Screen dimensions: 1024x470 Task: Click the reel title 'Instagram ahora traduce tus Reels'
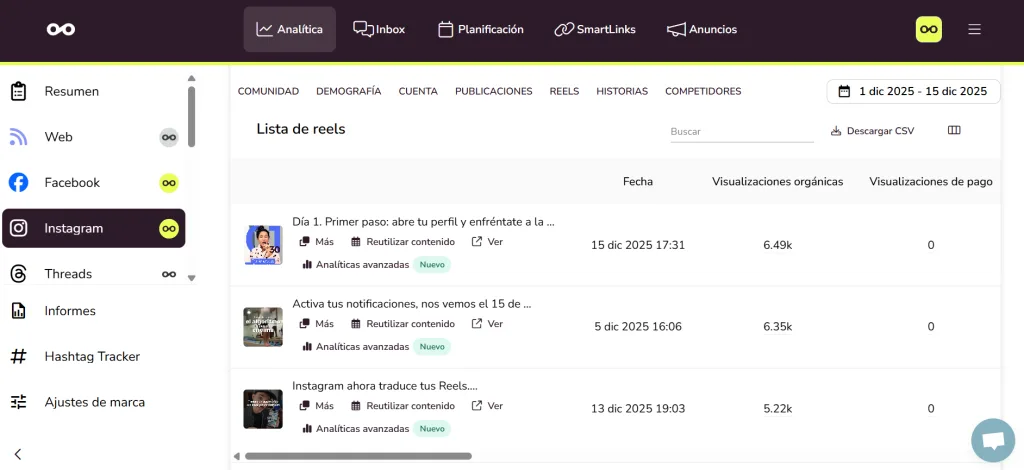click(x=385, y=386)
